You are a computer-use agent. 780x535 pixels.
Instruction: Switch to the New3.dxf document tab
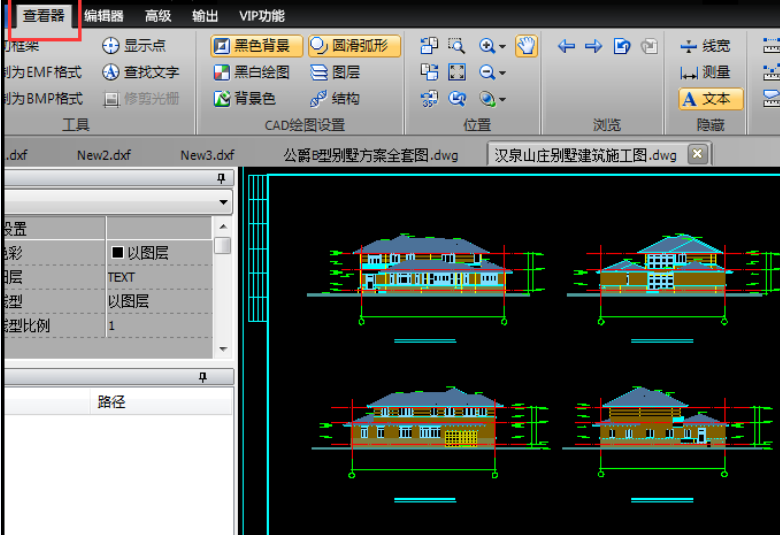[x=207, y=155]
